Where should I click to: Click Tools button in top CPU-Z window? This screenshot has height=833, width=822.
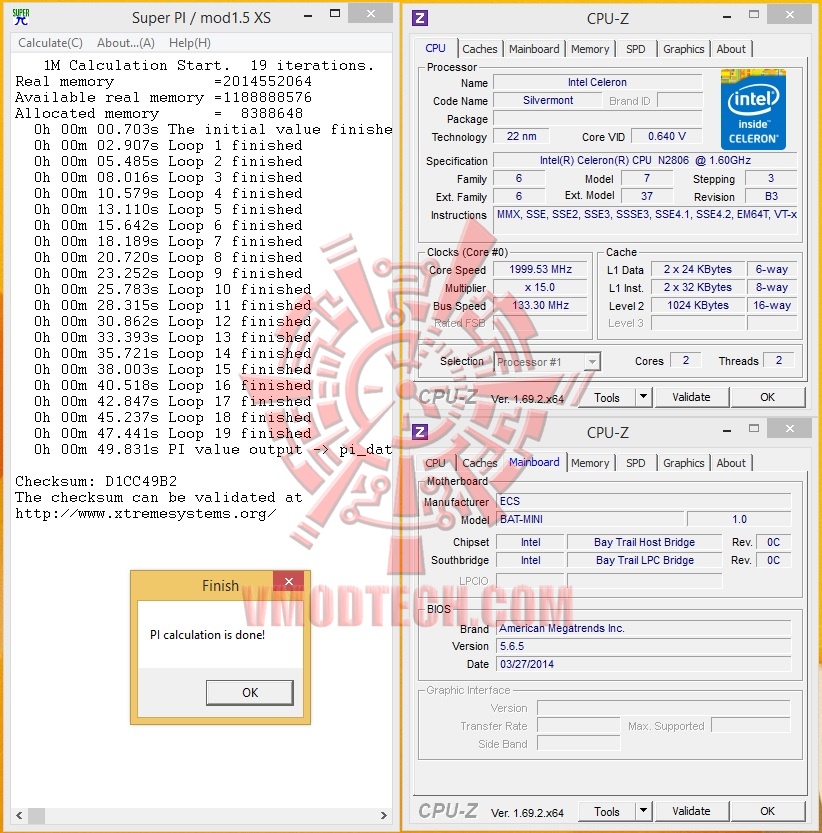[607, 397]
